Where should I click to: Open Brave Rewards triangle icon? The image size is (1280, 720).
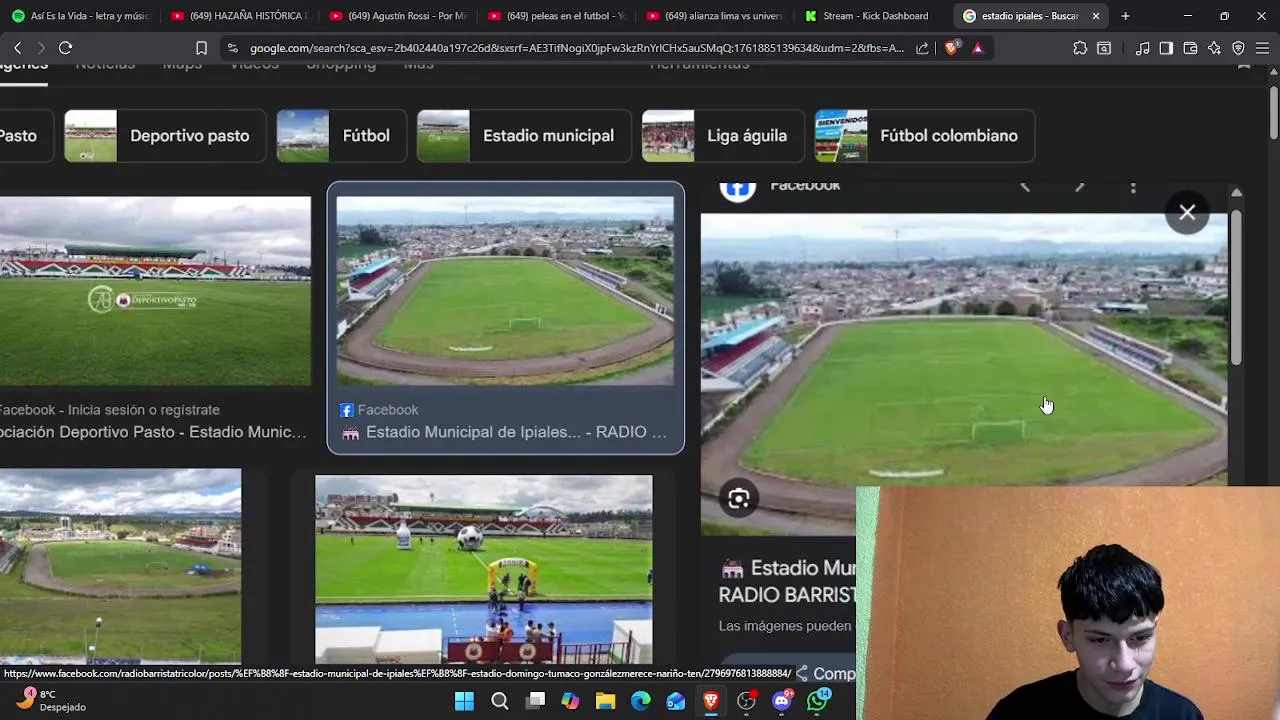(x=977, y=48)
